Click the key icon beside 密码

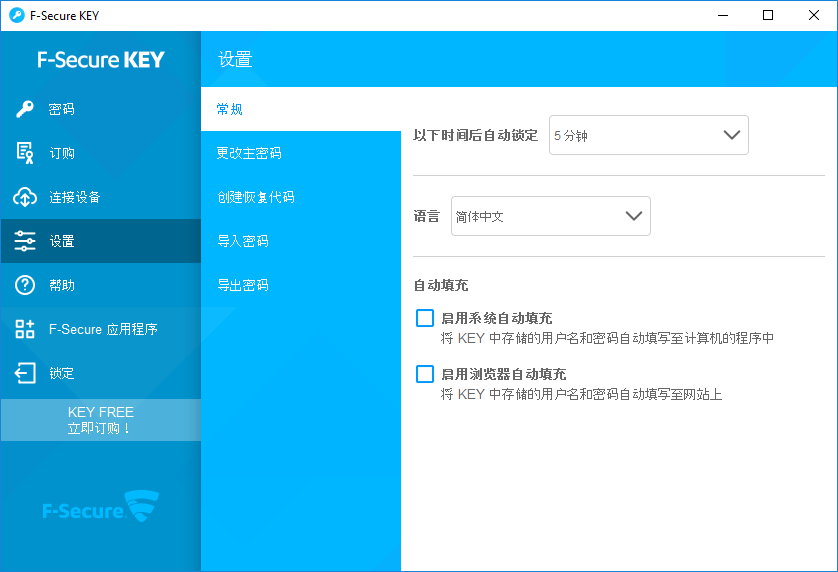tap(25, 109)
